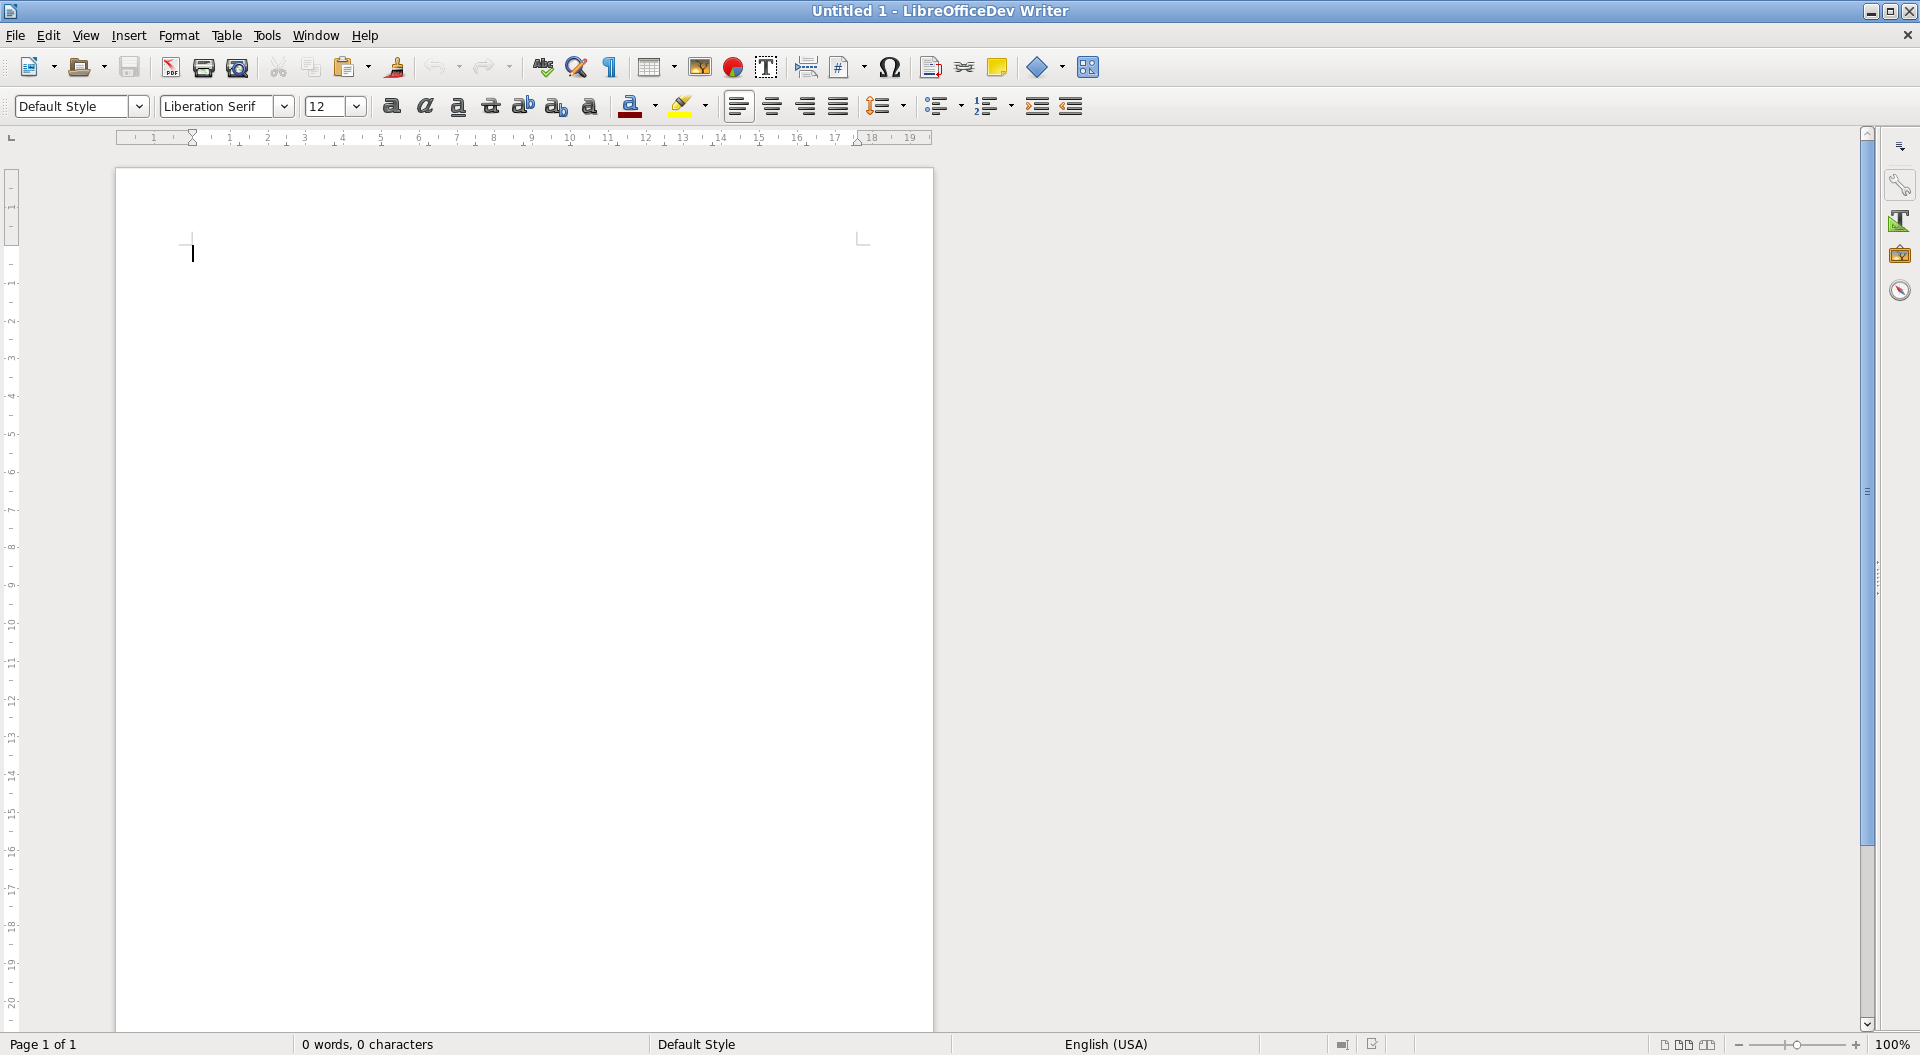Insert a text box from the toolbar
1920x1055 pixels.
point(766,68)
